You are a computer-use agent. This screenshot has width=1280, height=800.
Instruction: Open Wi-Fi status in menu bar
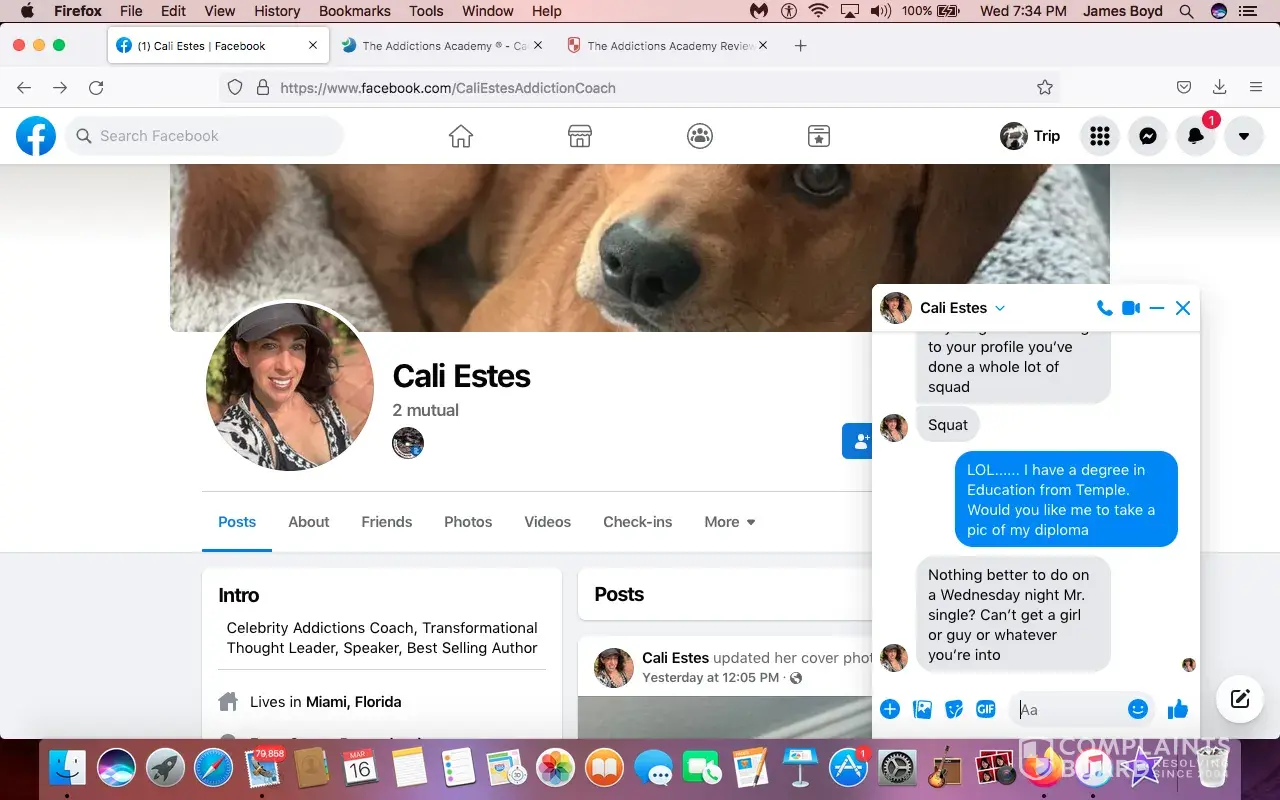tap(819, 12)
